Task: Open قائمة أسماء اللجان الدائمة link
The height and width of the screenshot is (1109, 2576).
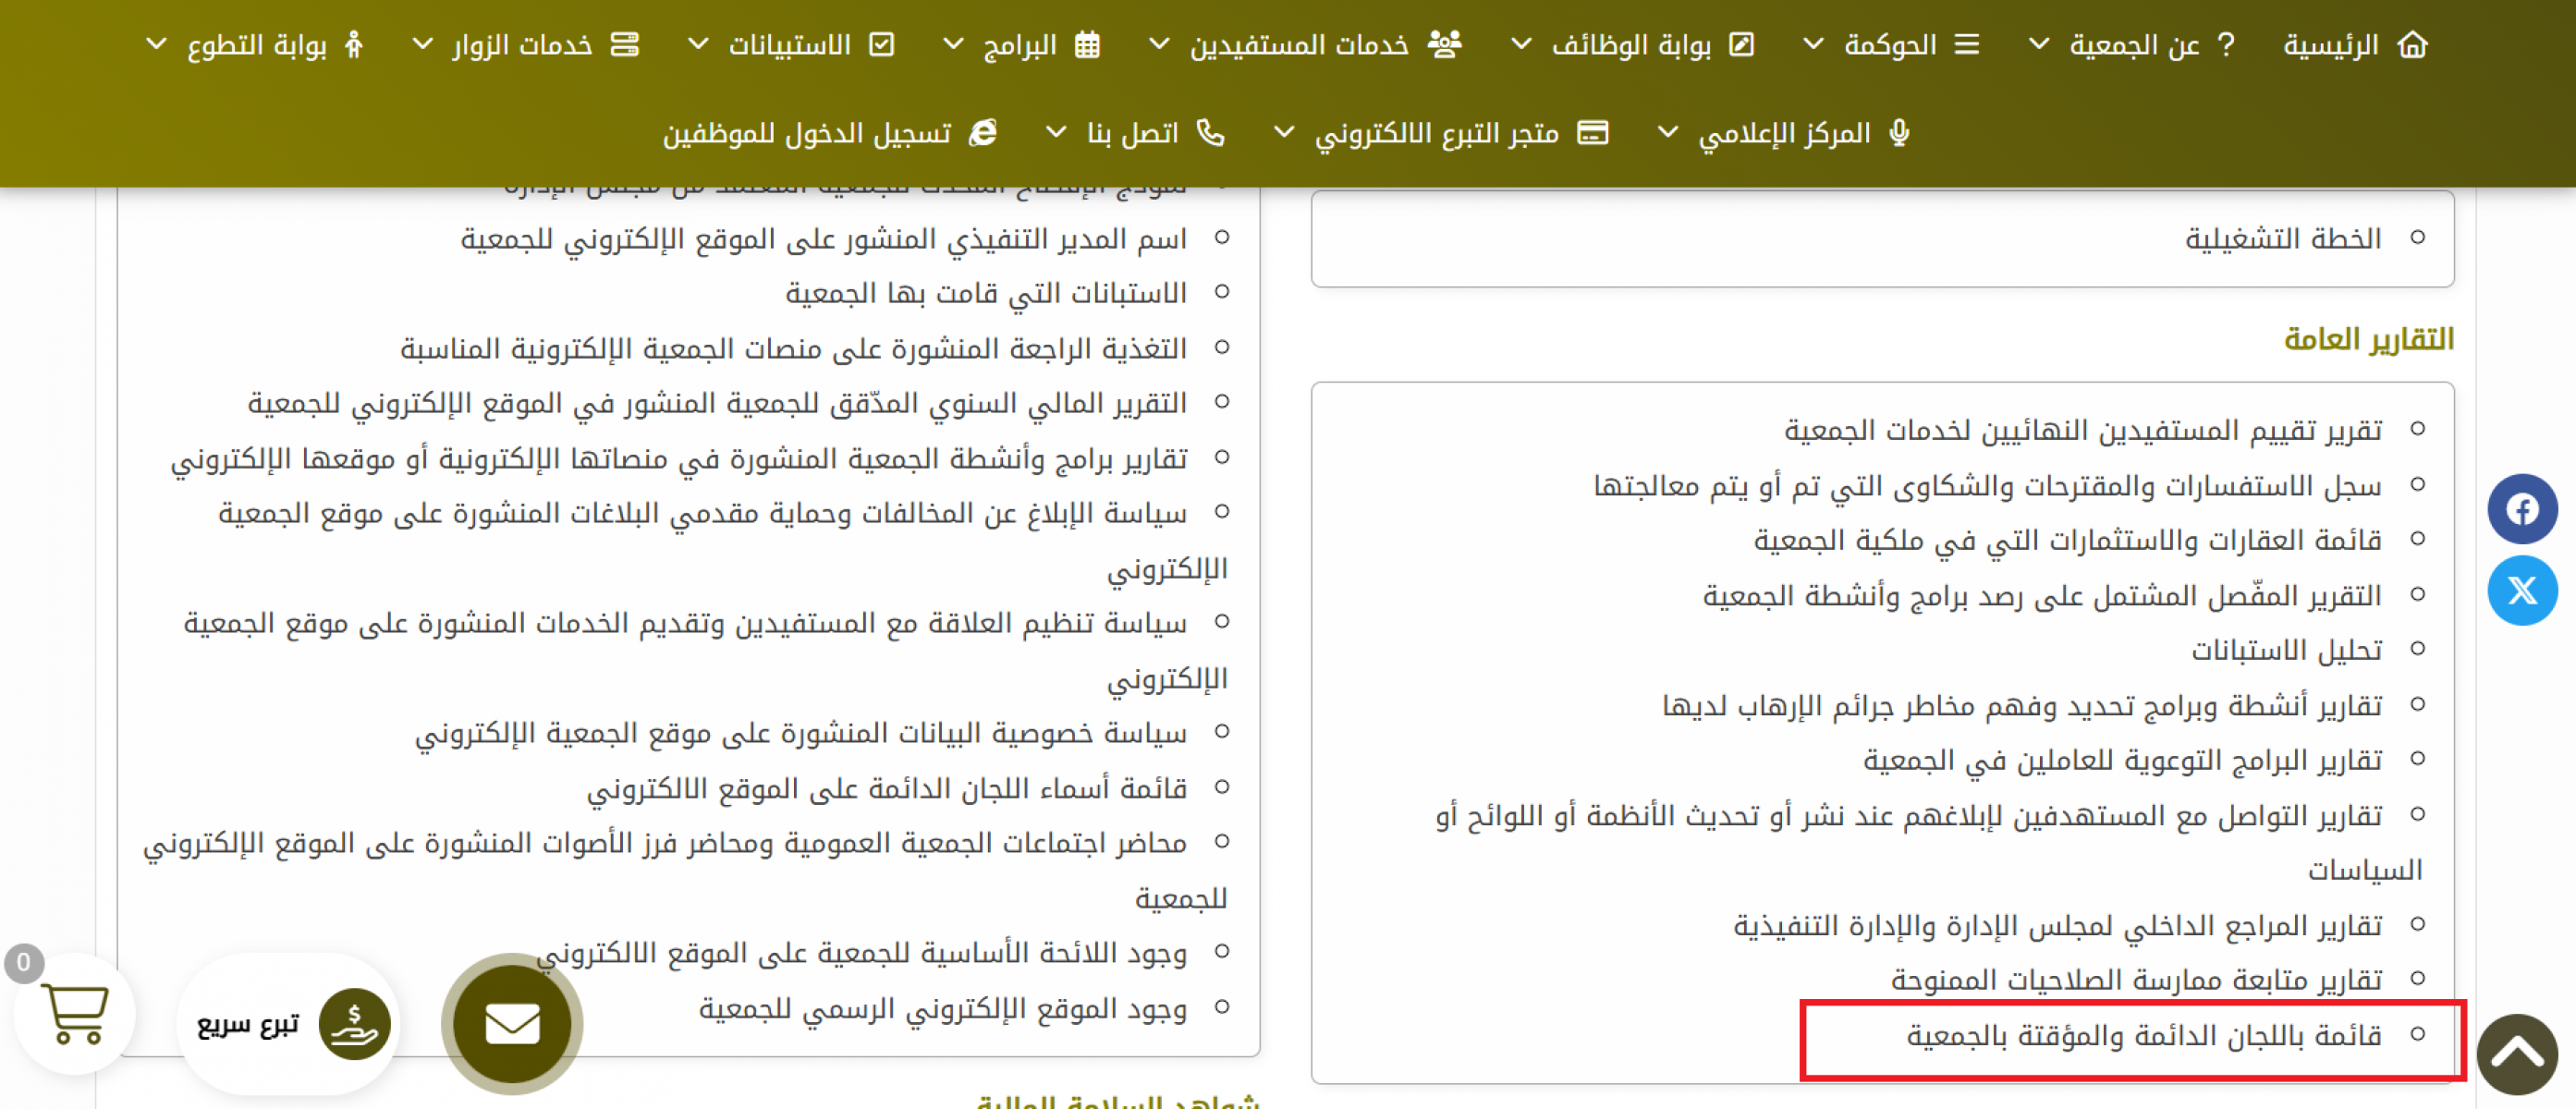Action: (x=888, y=788)
